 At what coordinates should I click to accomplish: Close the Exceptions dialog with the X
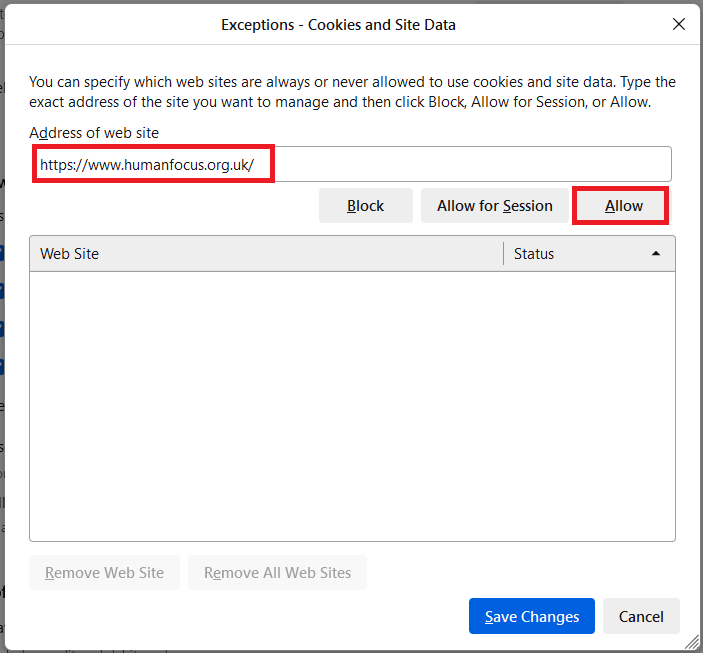(679, 24)
